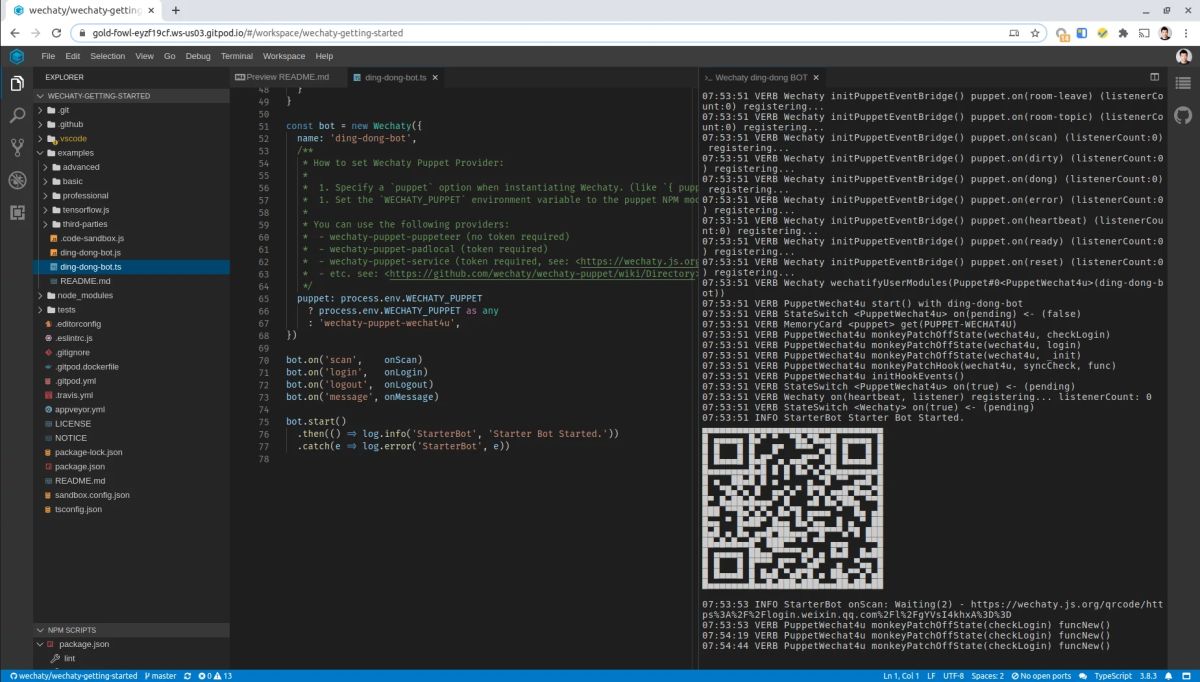Open the Extensions view in the activity bar
1200x682 pixels.
pos(17,212)
